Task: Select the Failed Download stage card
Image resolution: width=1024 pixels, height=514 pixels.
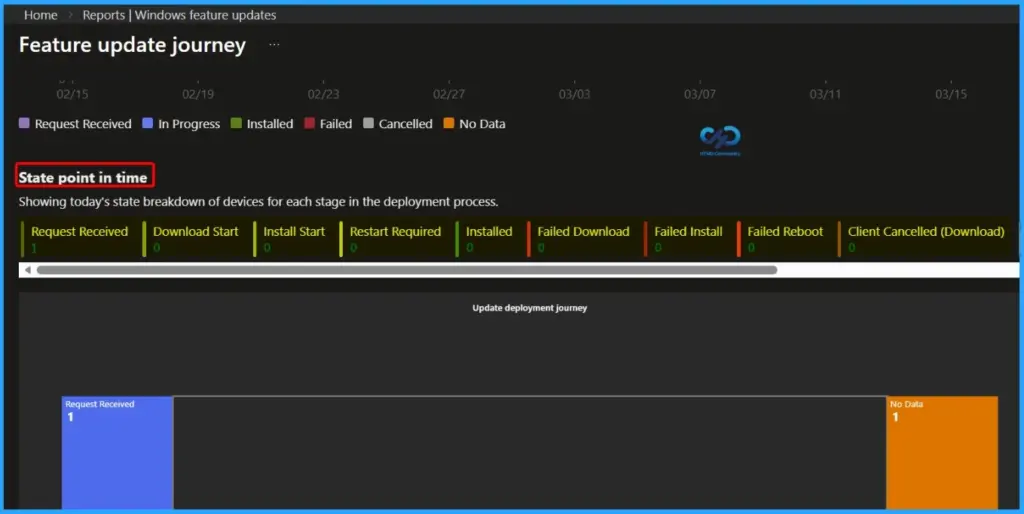Action: [x=581, y=239]
